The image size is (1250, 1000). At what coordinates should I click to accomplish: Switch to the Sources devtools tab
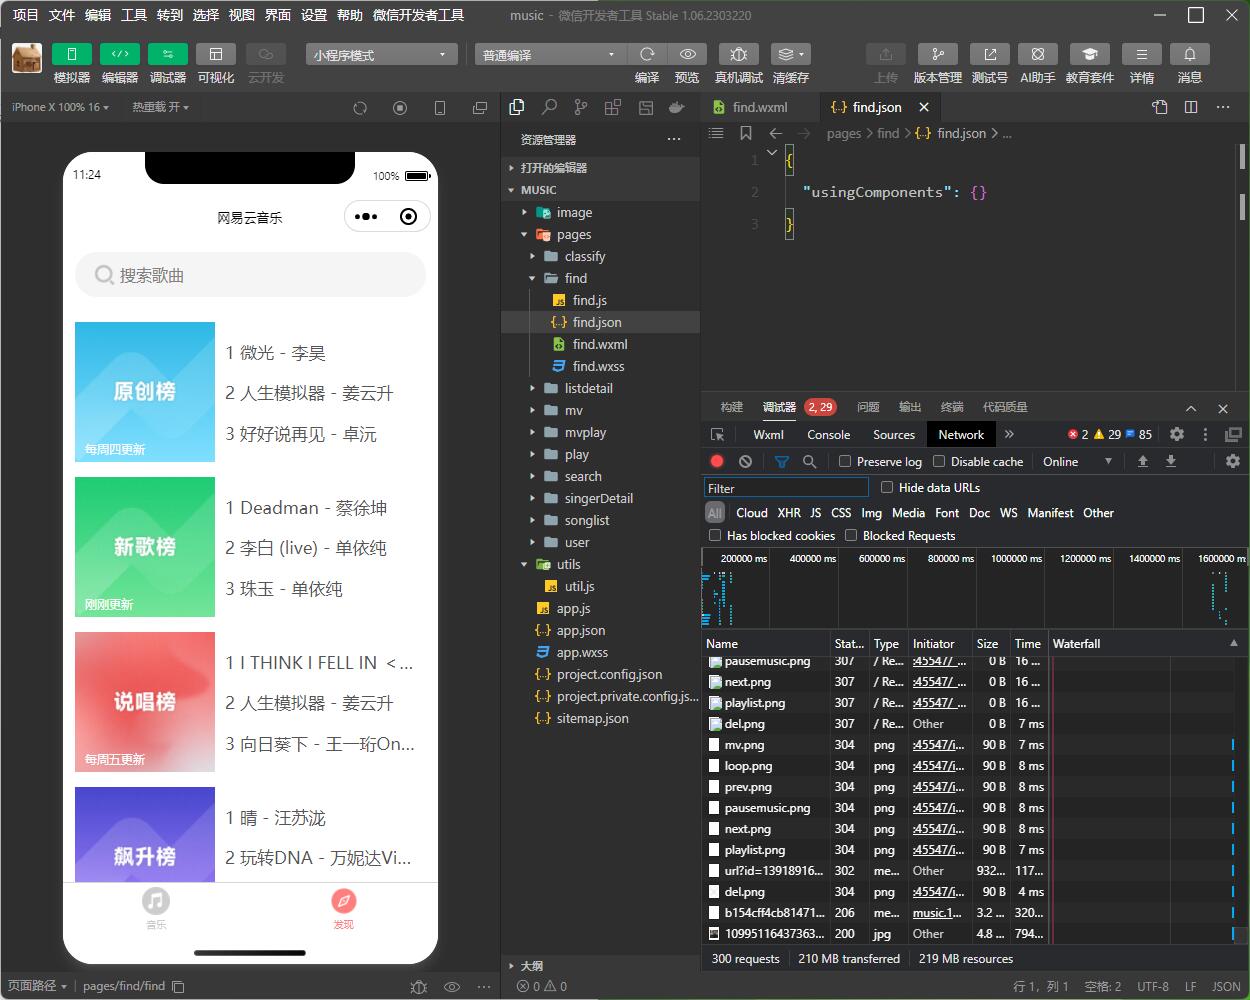(x=893, y=434)
